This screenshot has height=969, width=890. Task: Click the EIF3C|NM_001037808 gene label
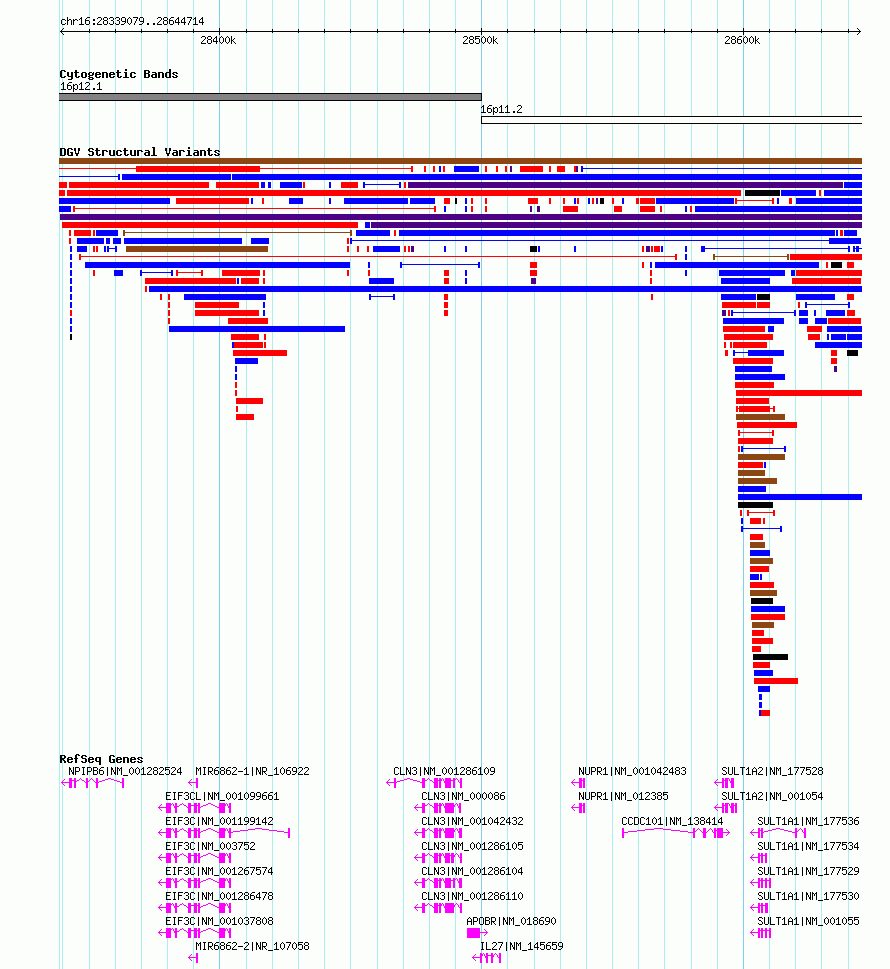coord(219,921)
